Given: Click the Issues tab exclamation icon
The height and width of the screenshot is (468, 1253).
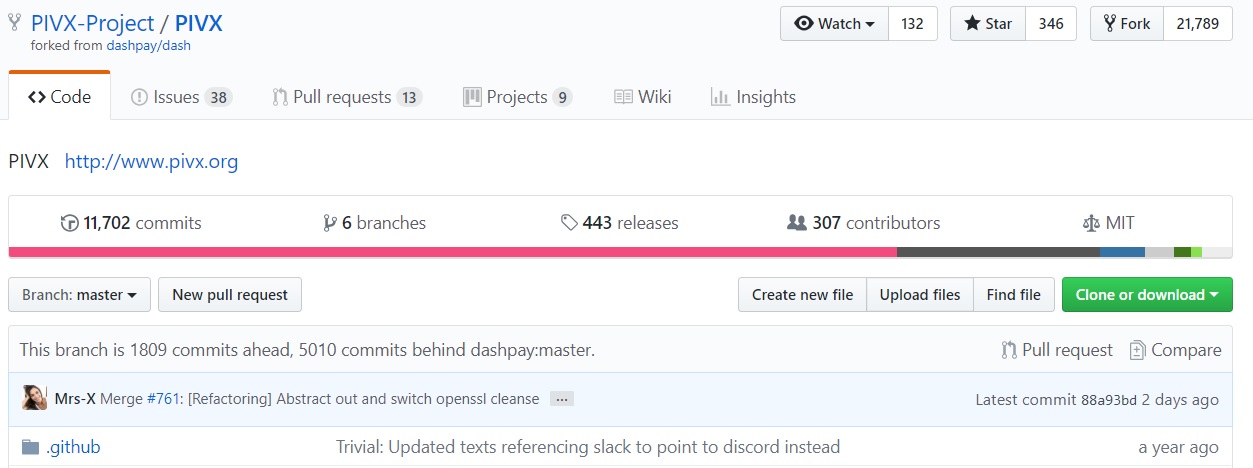Looking at the screenshot, I should [140, 97].
